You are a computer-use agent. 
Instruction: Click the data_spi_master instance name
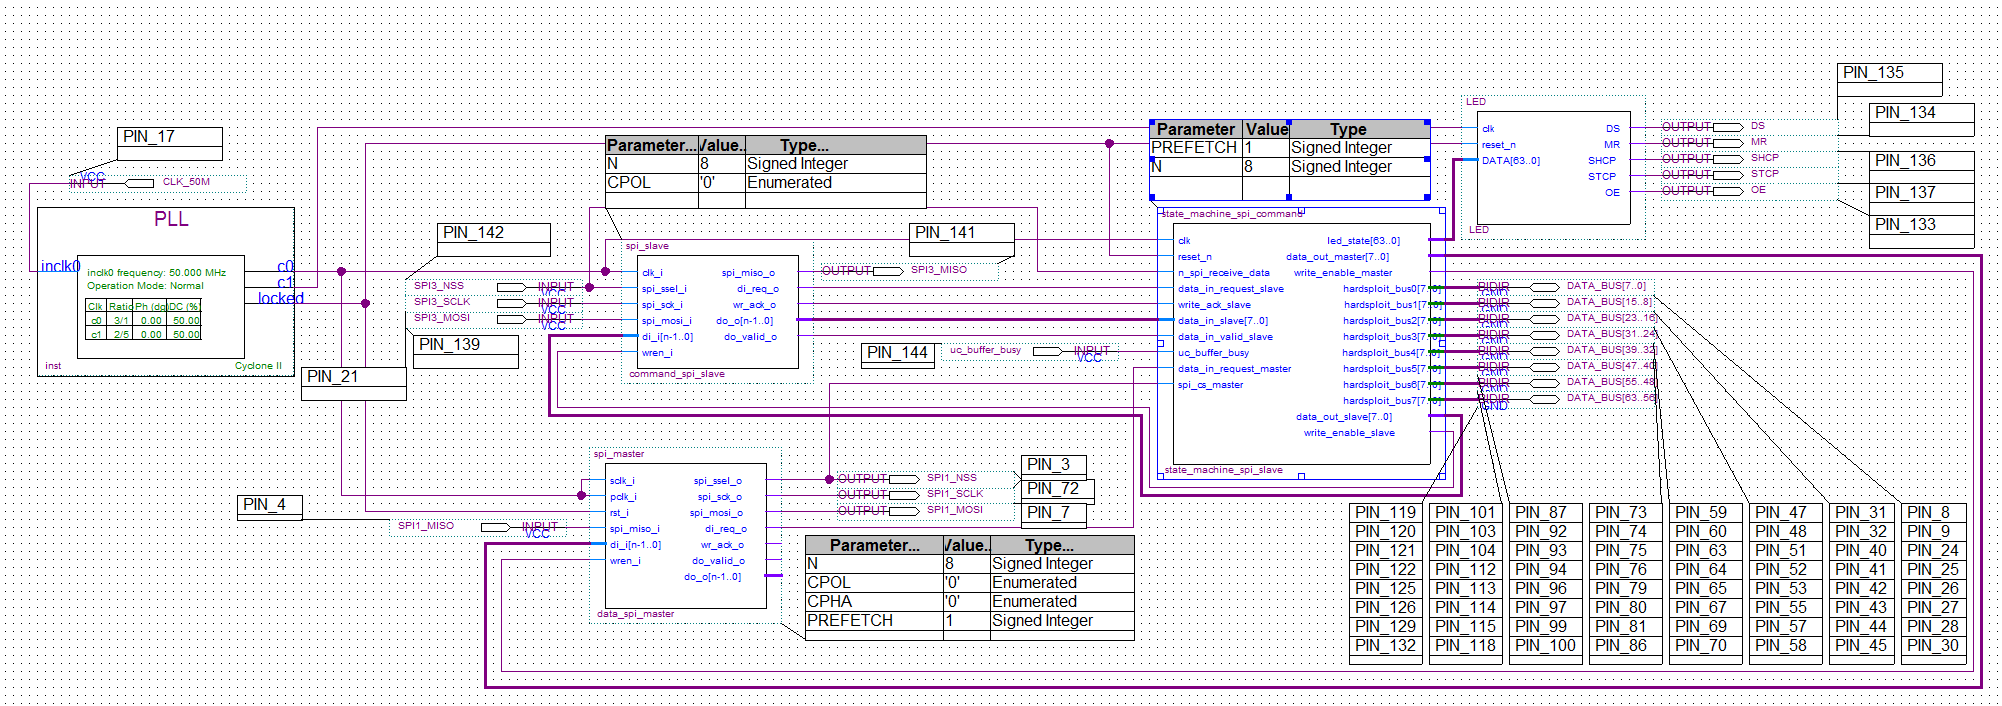coord(636,614)
